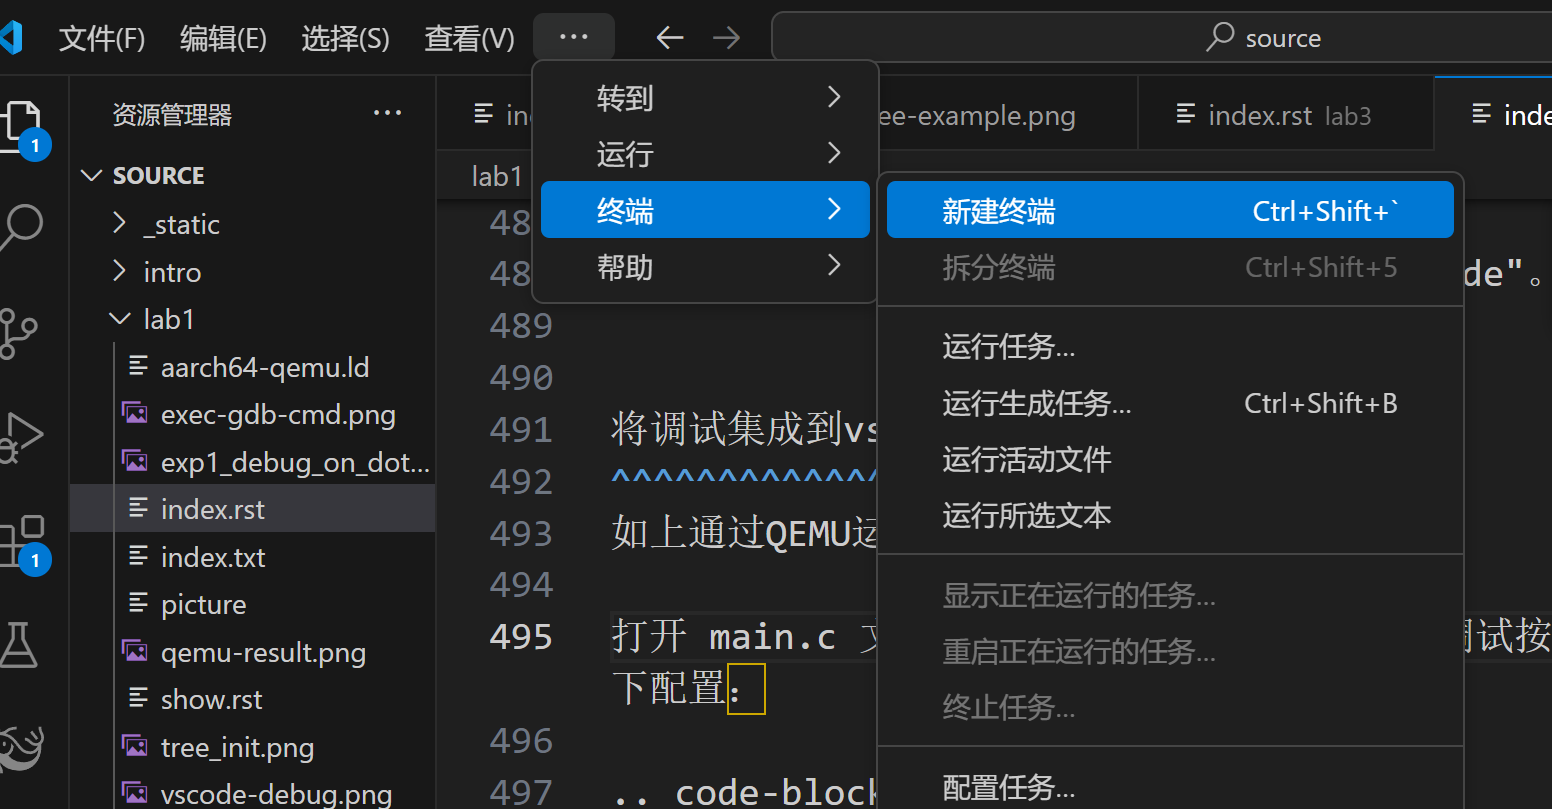Open Explorer more actions ellipsis
This screenshot has height=809, width=1552.
387,113
